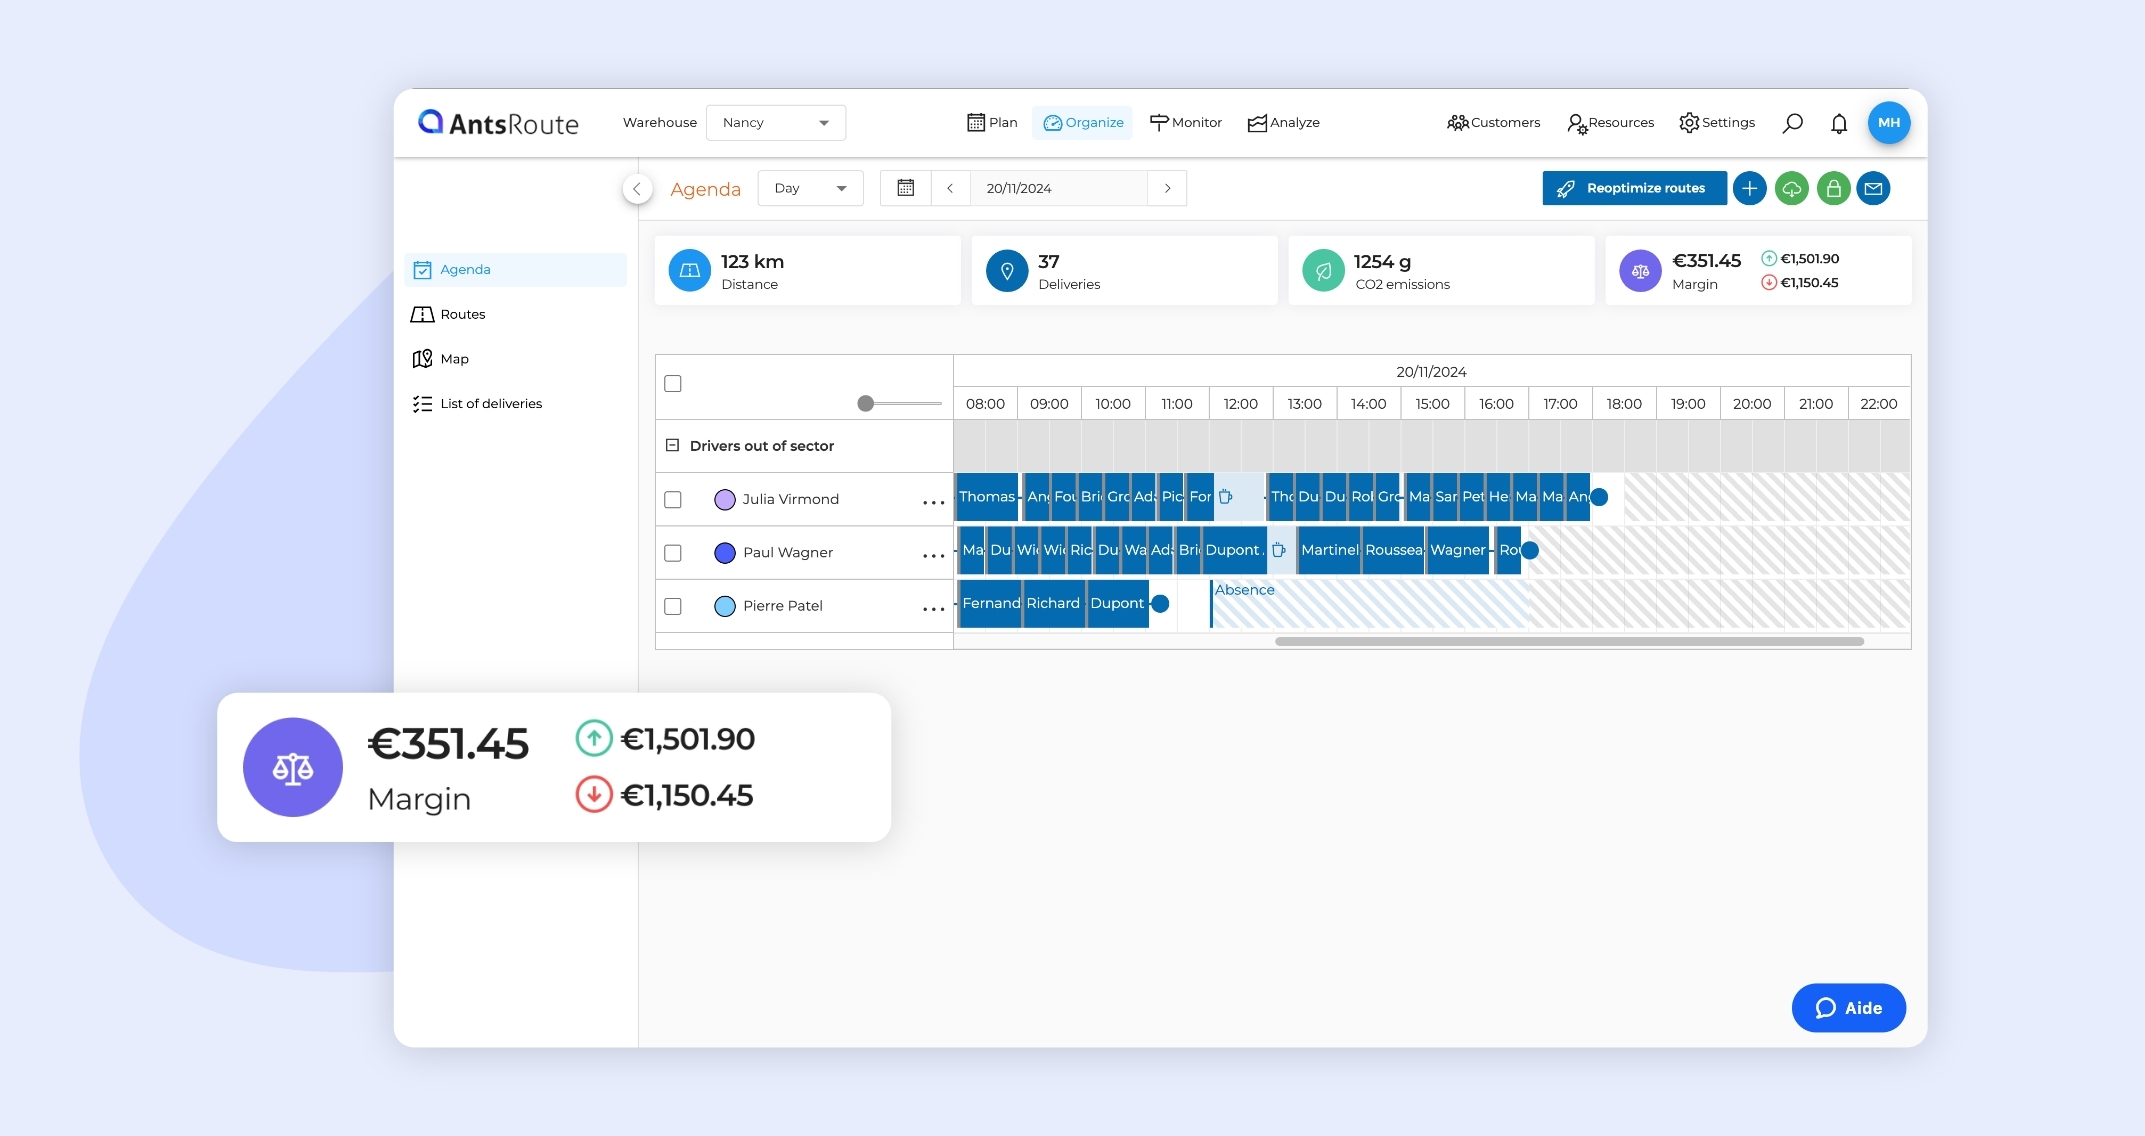2145x1136 pixels.
Task: Click the blue plus add button
Action: pyautogui.click(x=1749, y=188)
